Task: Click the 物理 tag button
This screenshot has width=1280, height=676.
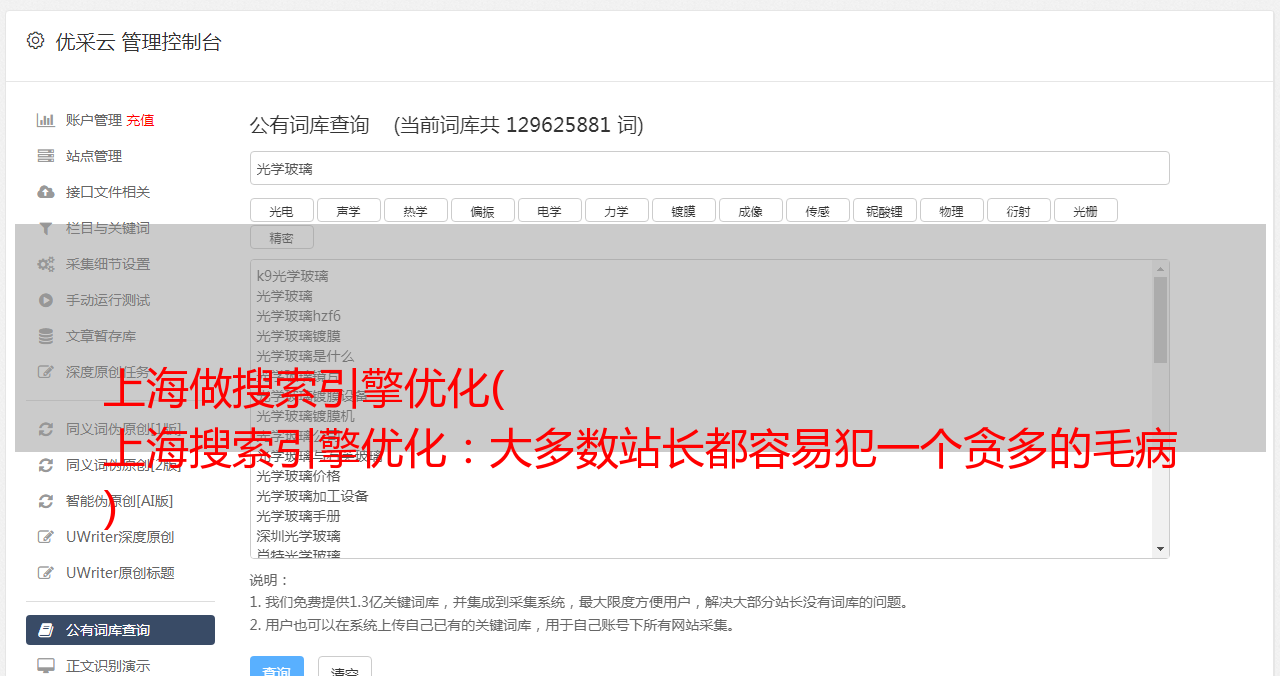Action: click(952, 210)
